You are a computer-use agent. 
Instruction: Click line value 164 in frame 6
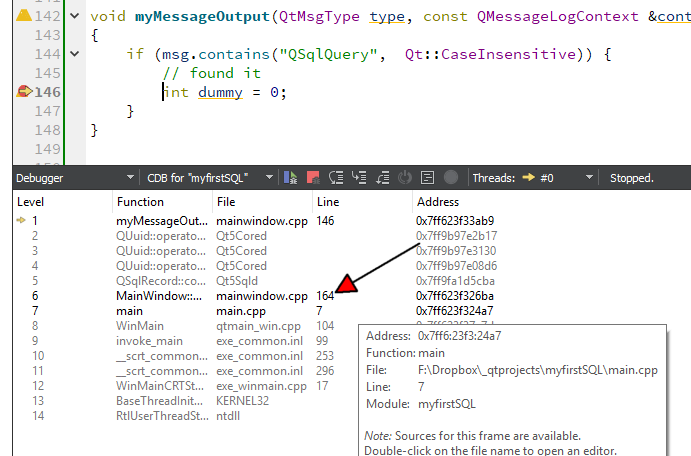325,296
